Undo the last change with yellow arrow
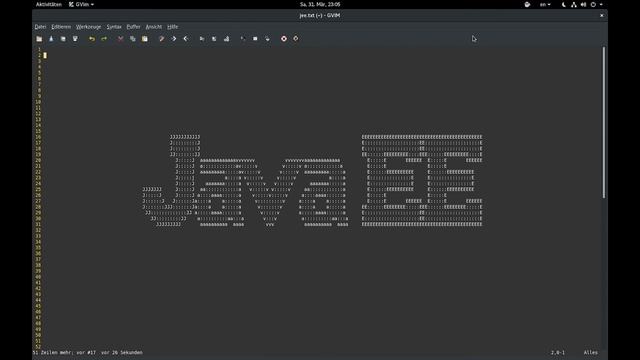The image size is (640, 360). pyautogui.click(x=92, y=39)
